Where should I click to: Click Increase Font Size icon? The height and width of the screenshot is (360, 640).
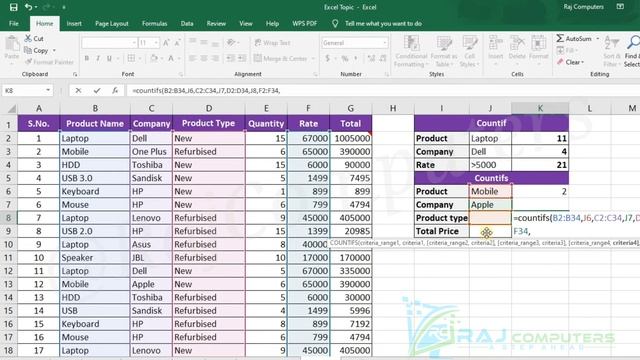pos(166,43)
